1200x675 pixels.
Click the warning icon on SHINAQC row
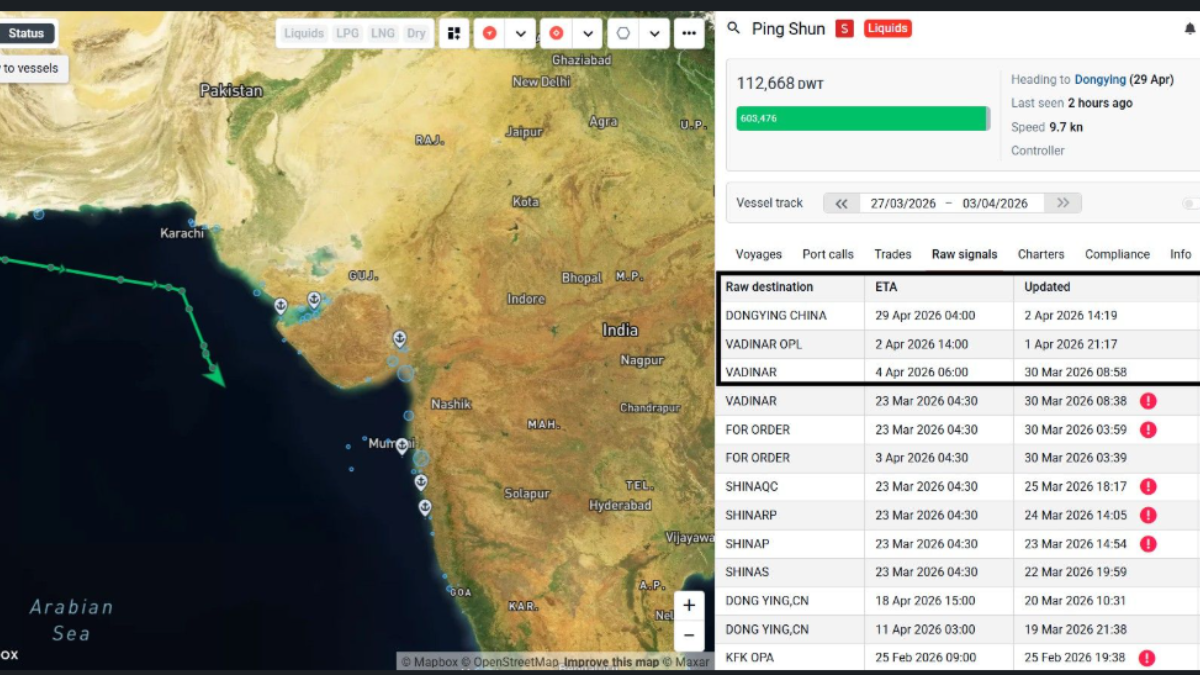[1148, 487]
